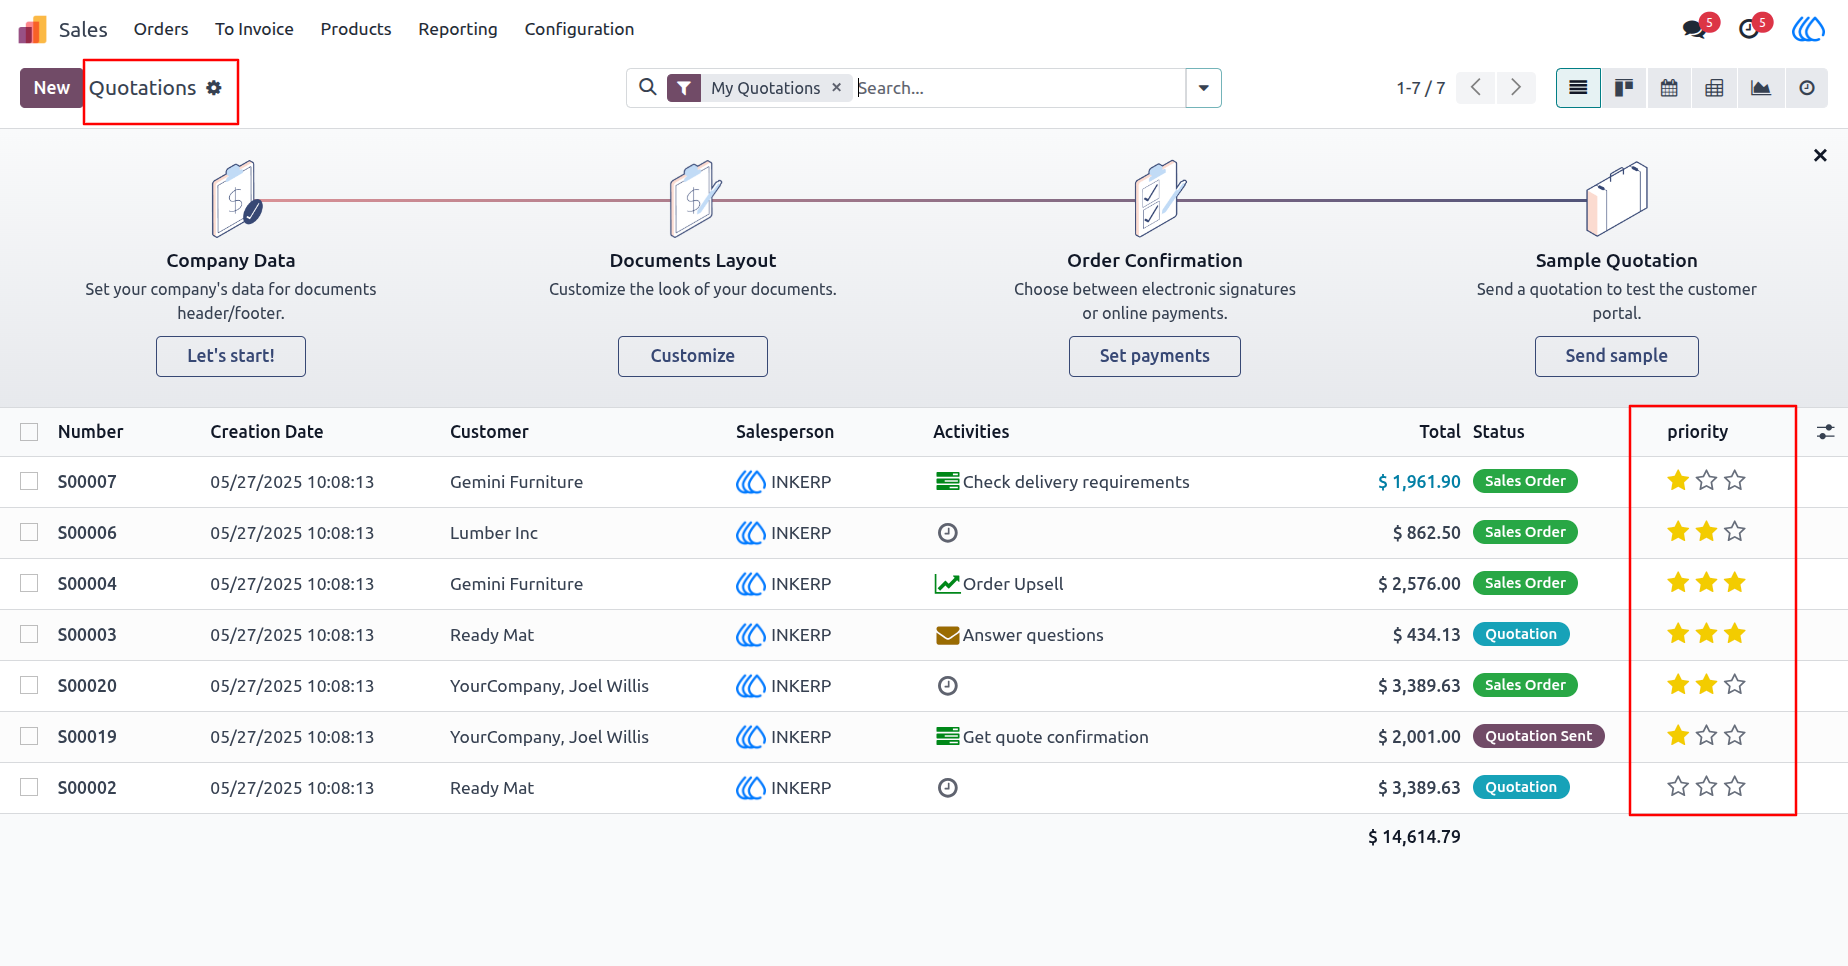Click the New quotation button
This screenshot has height=966, width=1848.
pyautogui.click(x=52, y=88)
